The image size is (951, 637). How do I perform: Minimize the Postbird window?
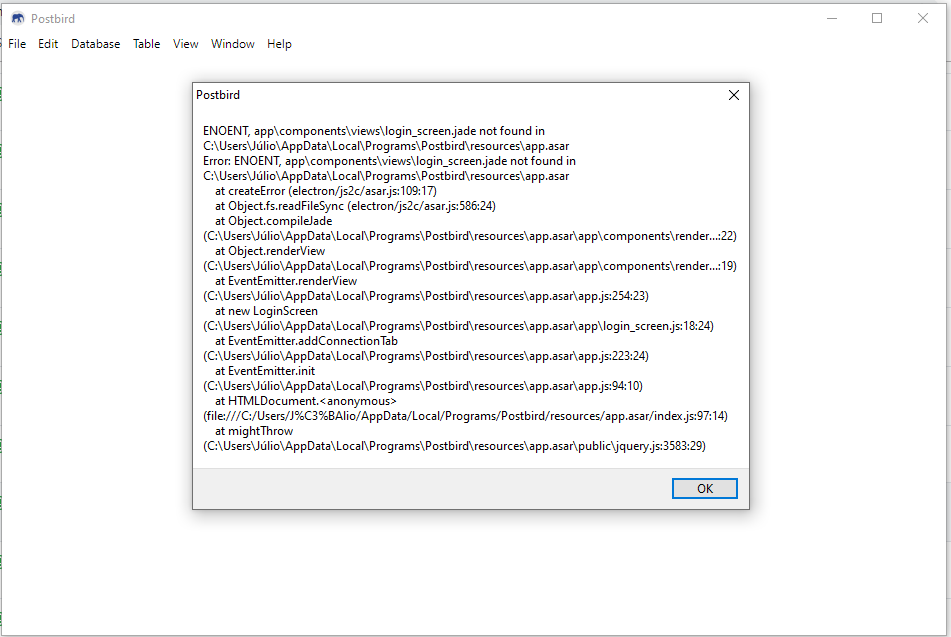(x=832, y=18)
